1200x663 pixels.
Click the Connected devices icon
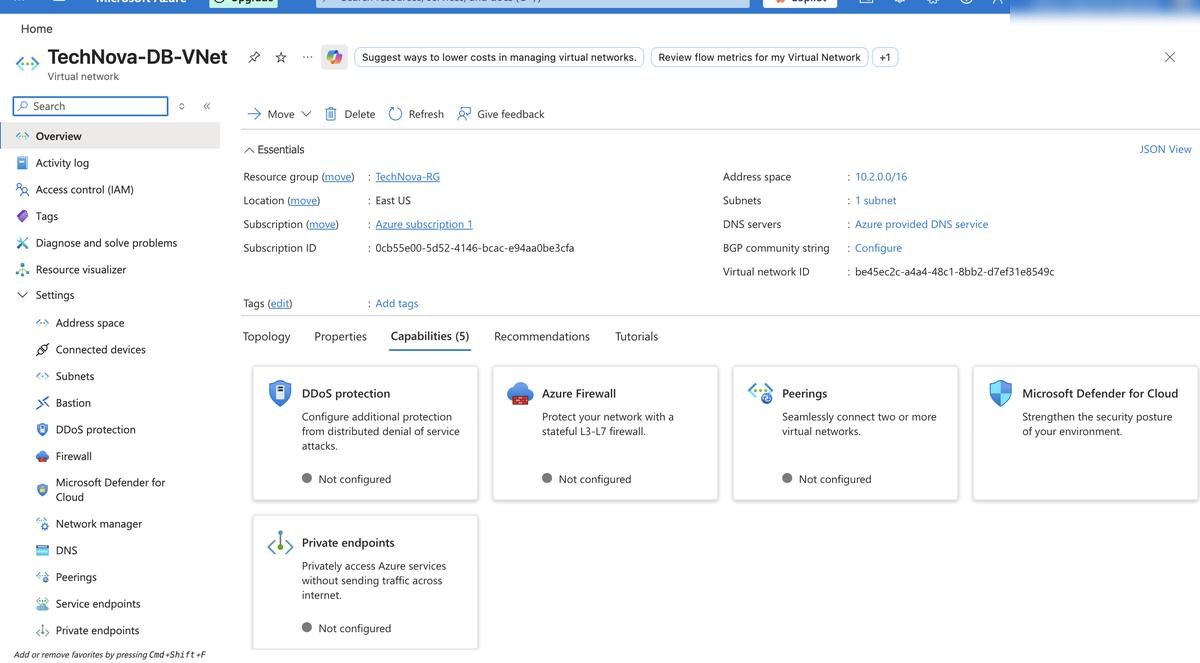click(42, 349)
